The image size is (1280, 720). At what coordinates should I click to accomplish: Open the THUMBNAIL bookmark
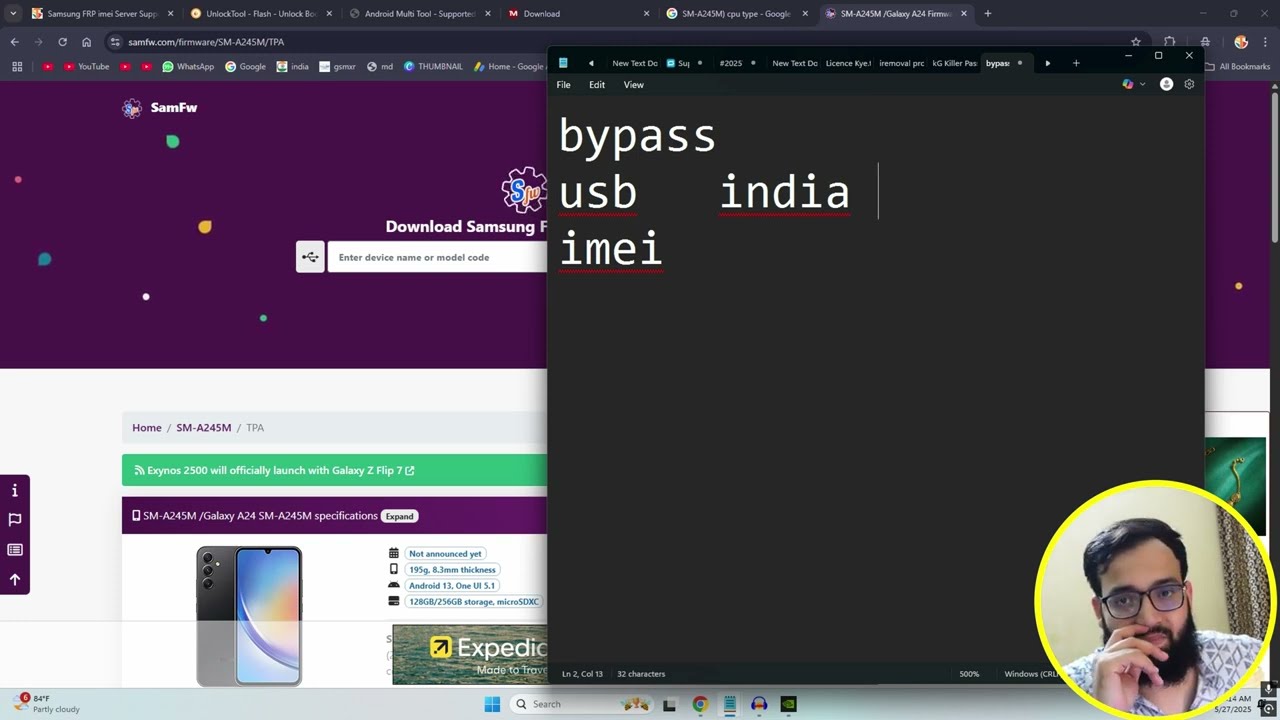433,67
